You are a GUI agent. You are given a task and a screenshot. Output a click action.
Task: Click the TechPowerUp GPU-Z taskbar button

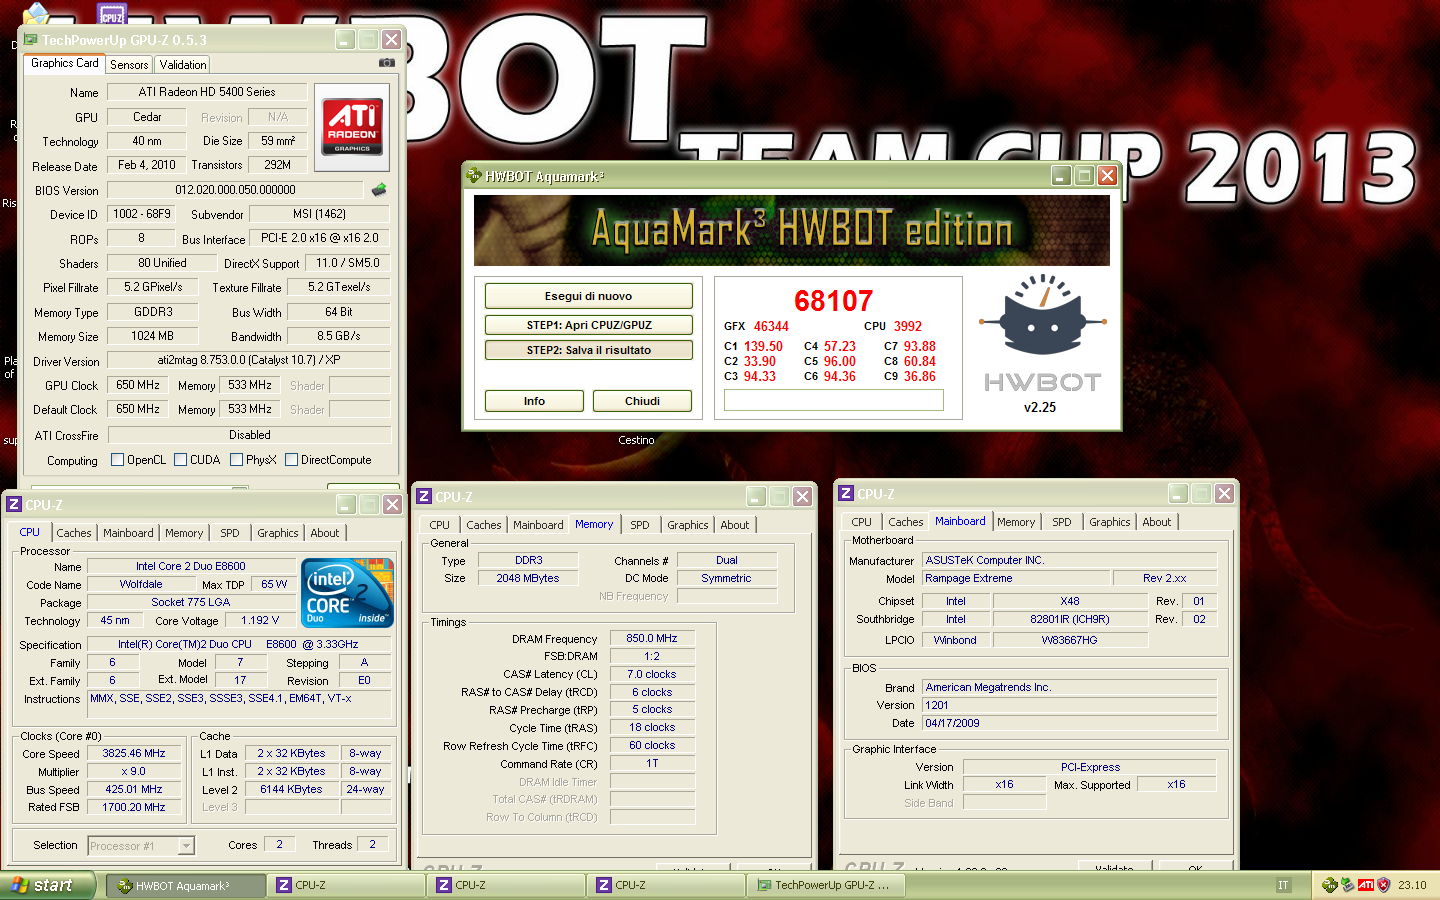tap(826, 885)
